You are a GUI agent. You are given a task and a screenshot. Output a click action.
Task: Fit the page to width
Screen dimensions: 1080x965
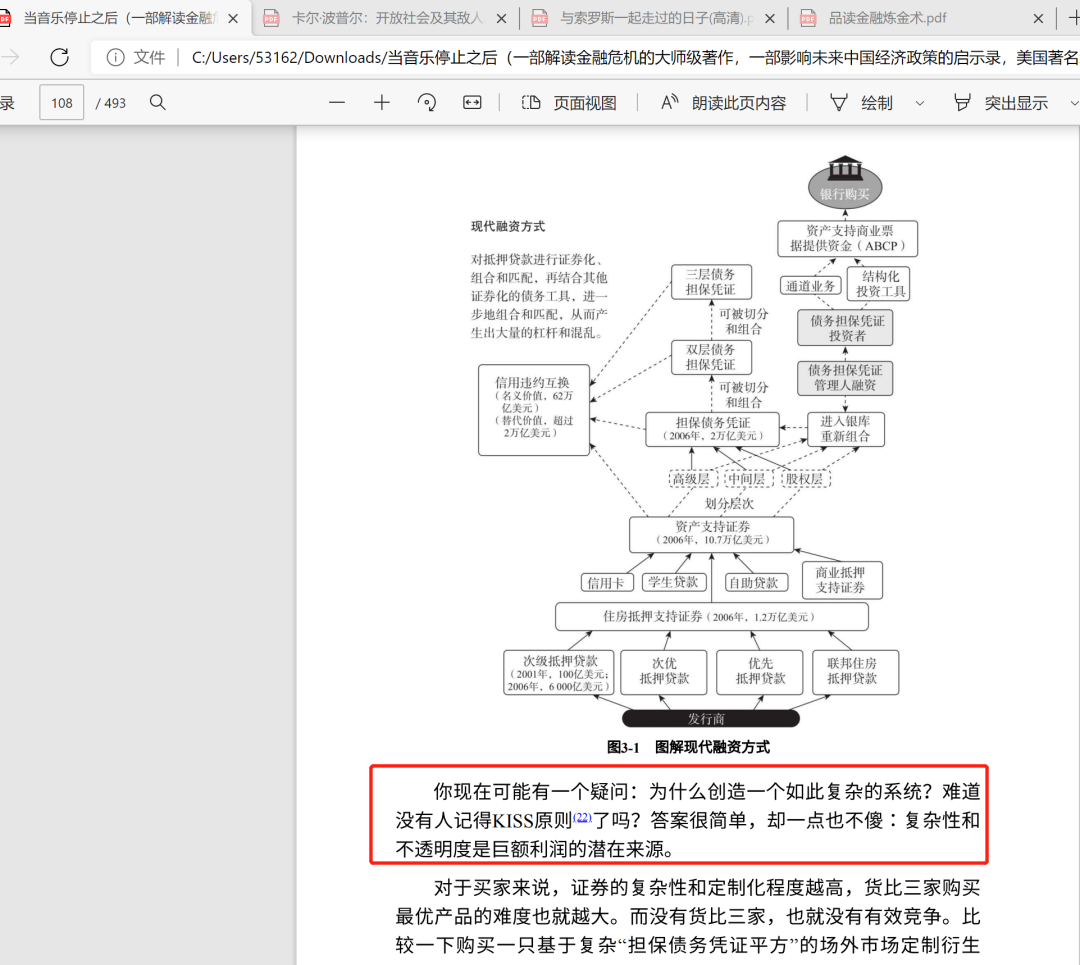click(x=472, y=103)
